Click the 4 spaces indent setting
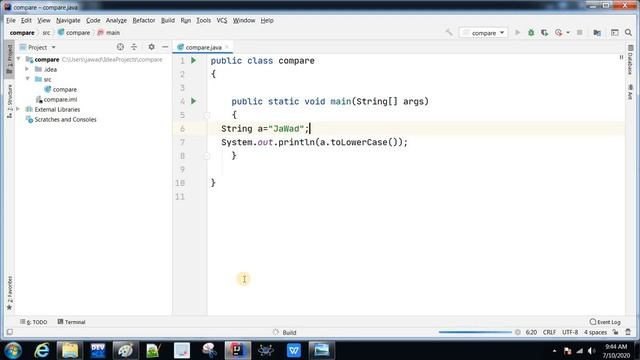Viewport: 640px width, 360px height. point(595,332)
